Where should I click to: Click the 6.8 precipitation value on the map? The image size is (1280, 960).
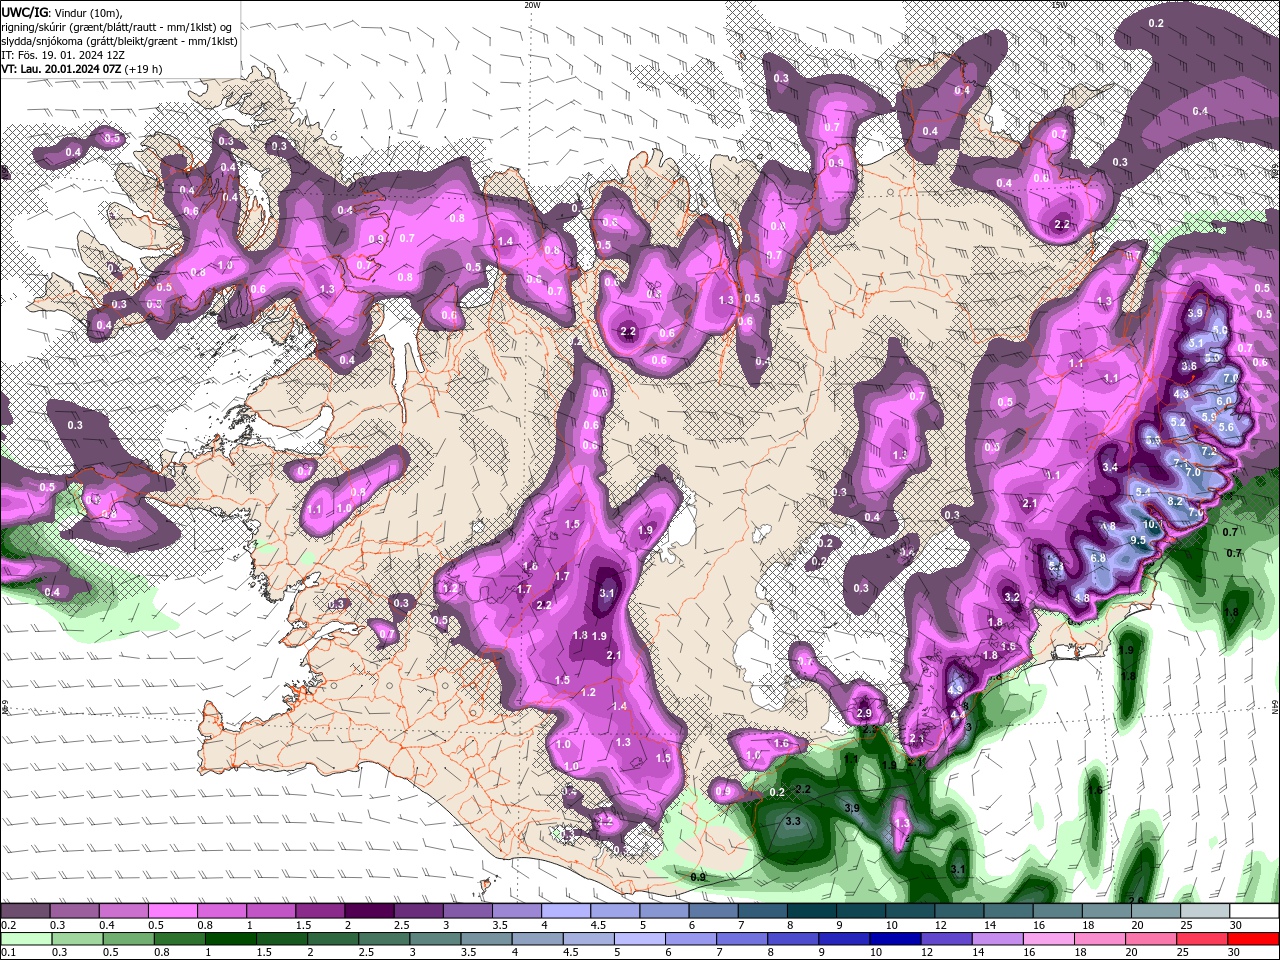click(x=1097, y=557)
